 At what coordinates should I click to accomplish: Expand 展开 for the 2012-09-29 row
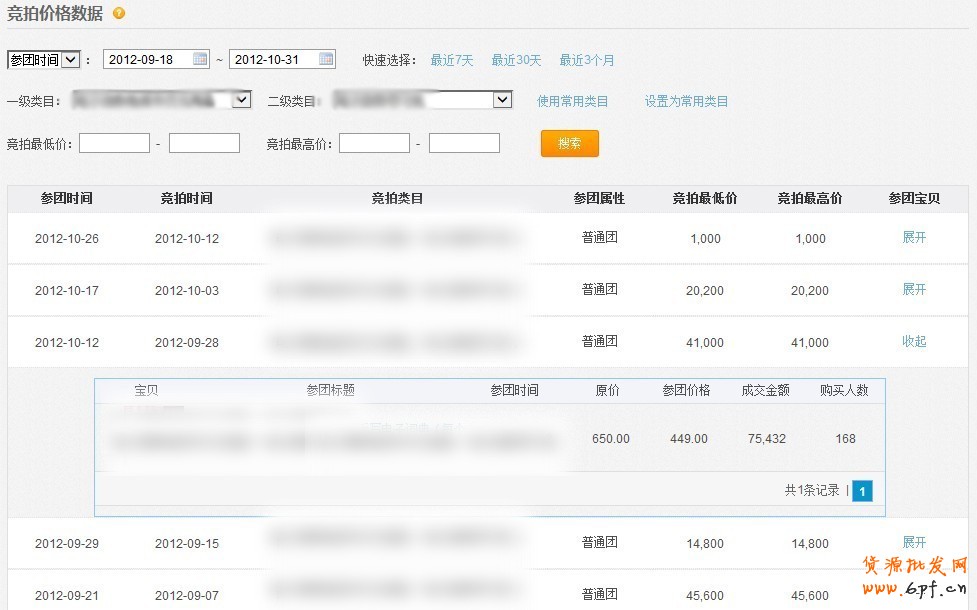pos(914,543)
